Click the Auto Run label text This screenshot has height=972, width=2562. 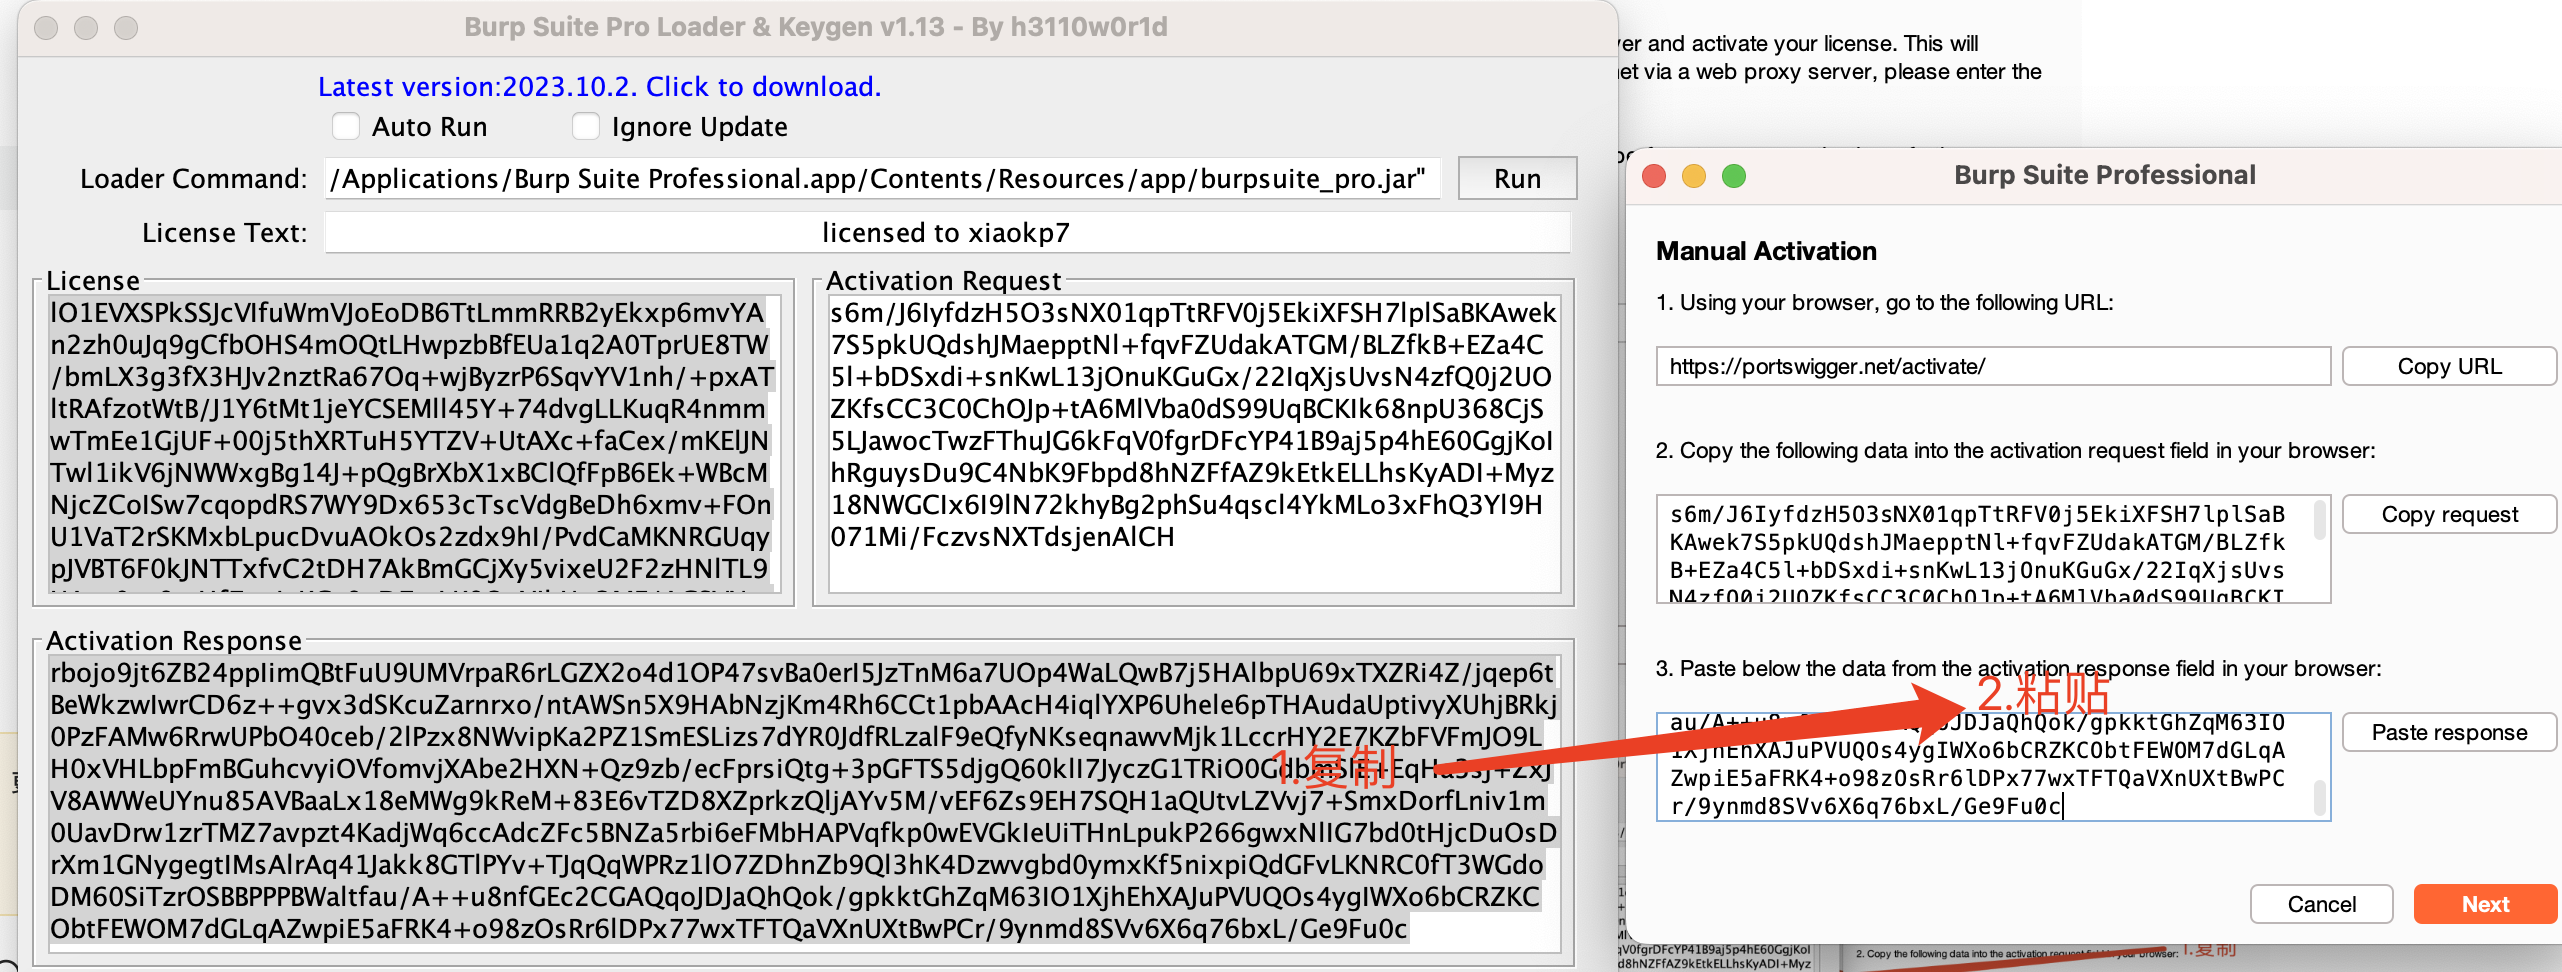[x=429, y=127]
